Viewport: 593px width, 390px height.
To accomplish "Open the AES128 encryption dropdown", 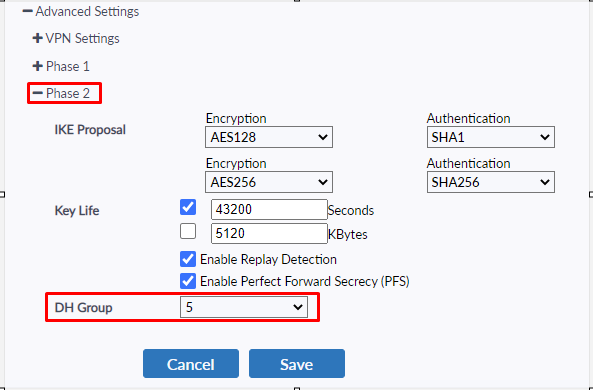I will [269, 137].
